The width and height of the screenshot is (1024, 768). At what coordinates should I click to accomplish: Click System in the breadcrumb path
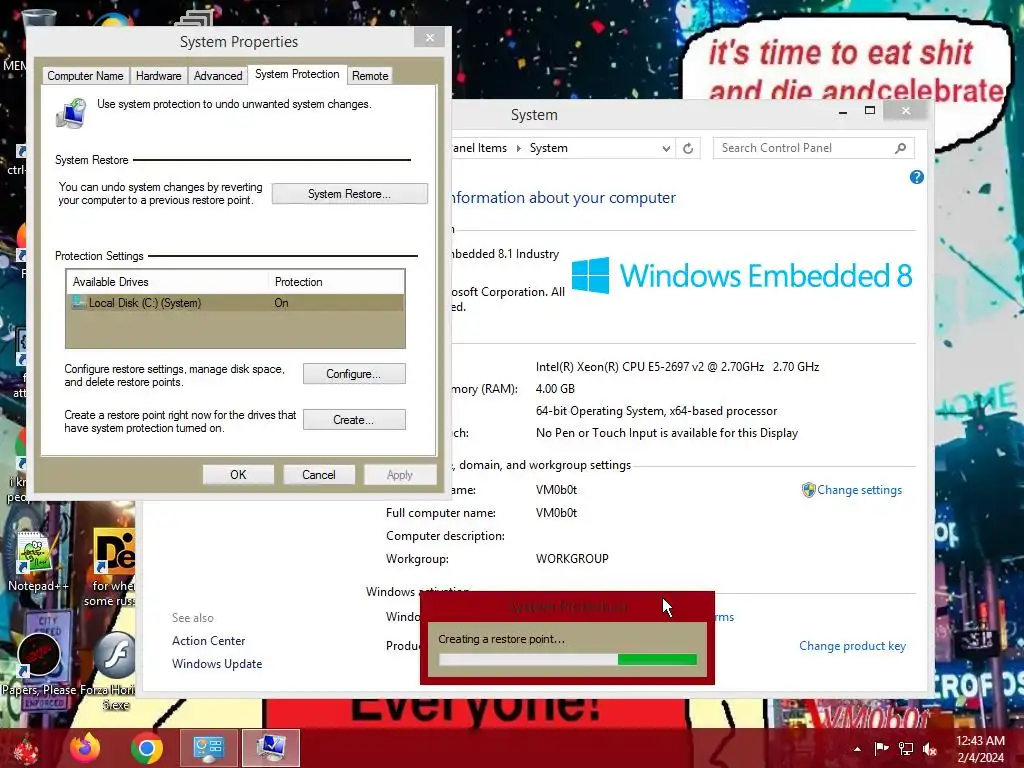(x=549, y=148)
